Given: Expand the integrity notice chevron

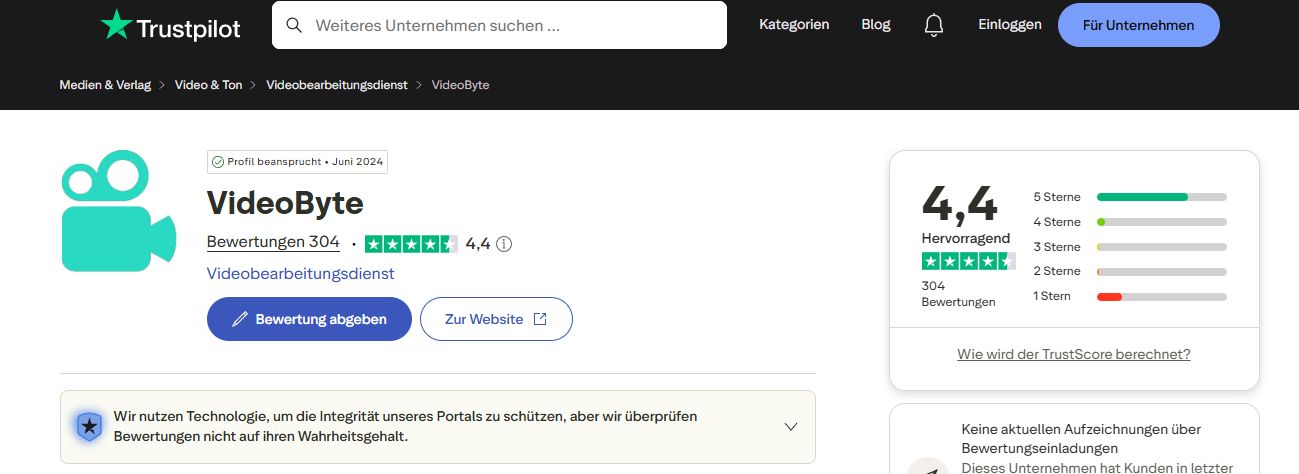Looking at the screenshot, I should tap(791, 427).
